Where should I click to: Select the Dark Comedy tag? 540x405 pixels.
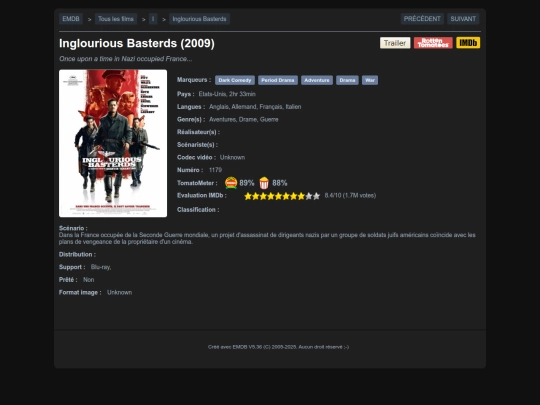(235, 80)
